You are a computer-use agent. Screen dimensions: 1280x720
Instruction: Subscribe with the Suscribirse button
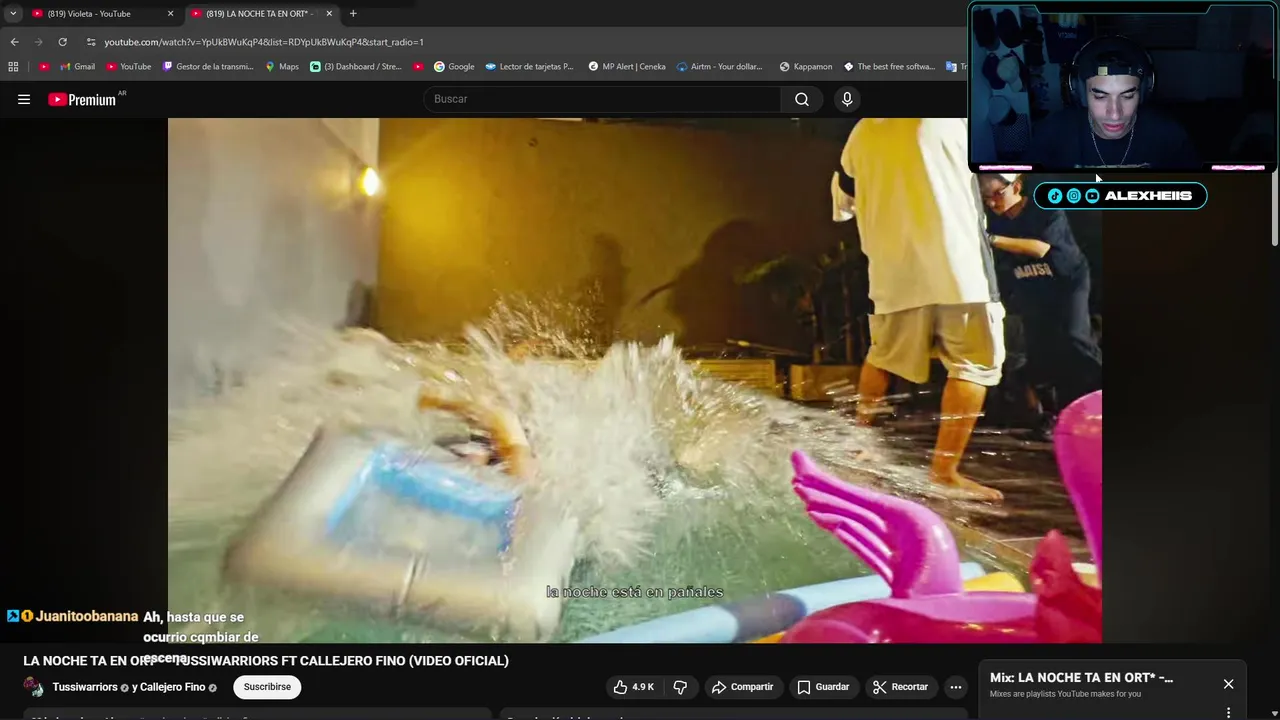click(267, 687)
